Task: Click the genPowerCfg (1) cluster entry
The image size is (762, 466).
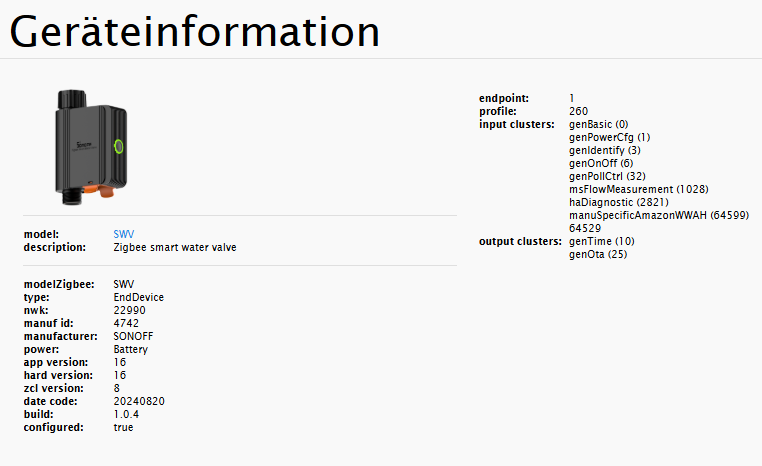Action: click(609, 137)
